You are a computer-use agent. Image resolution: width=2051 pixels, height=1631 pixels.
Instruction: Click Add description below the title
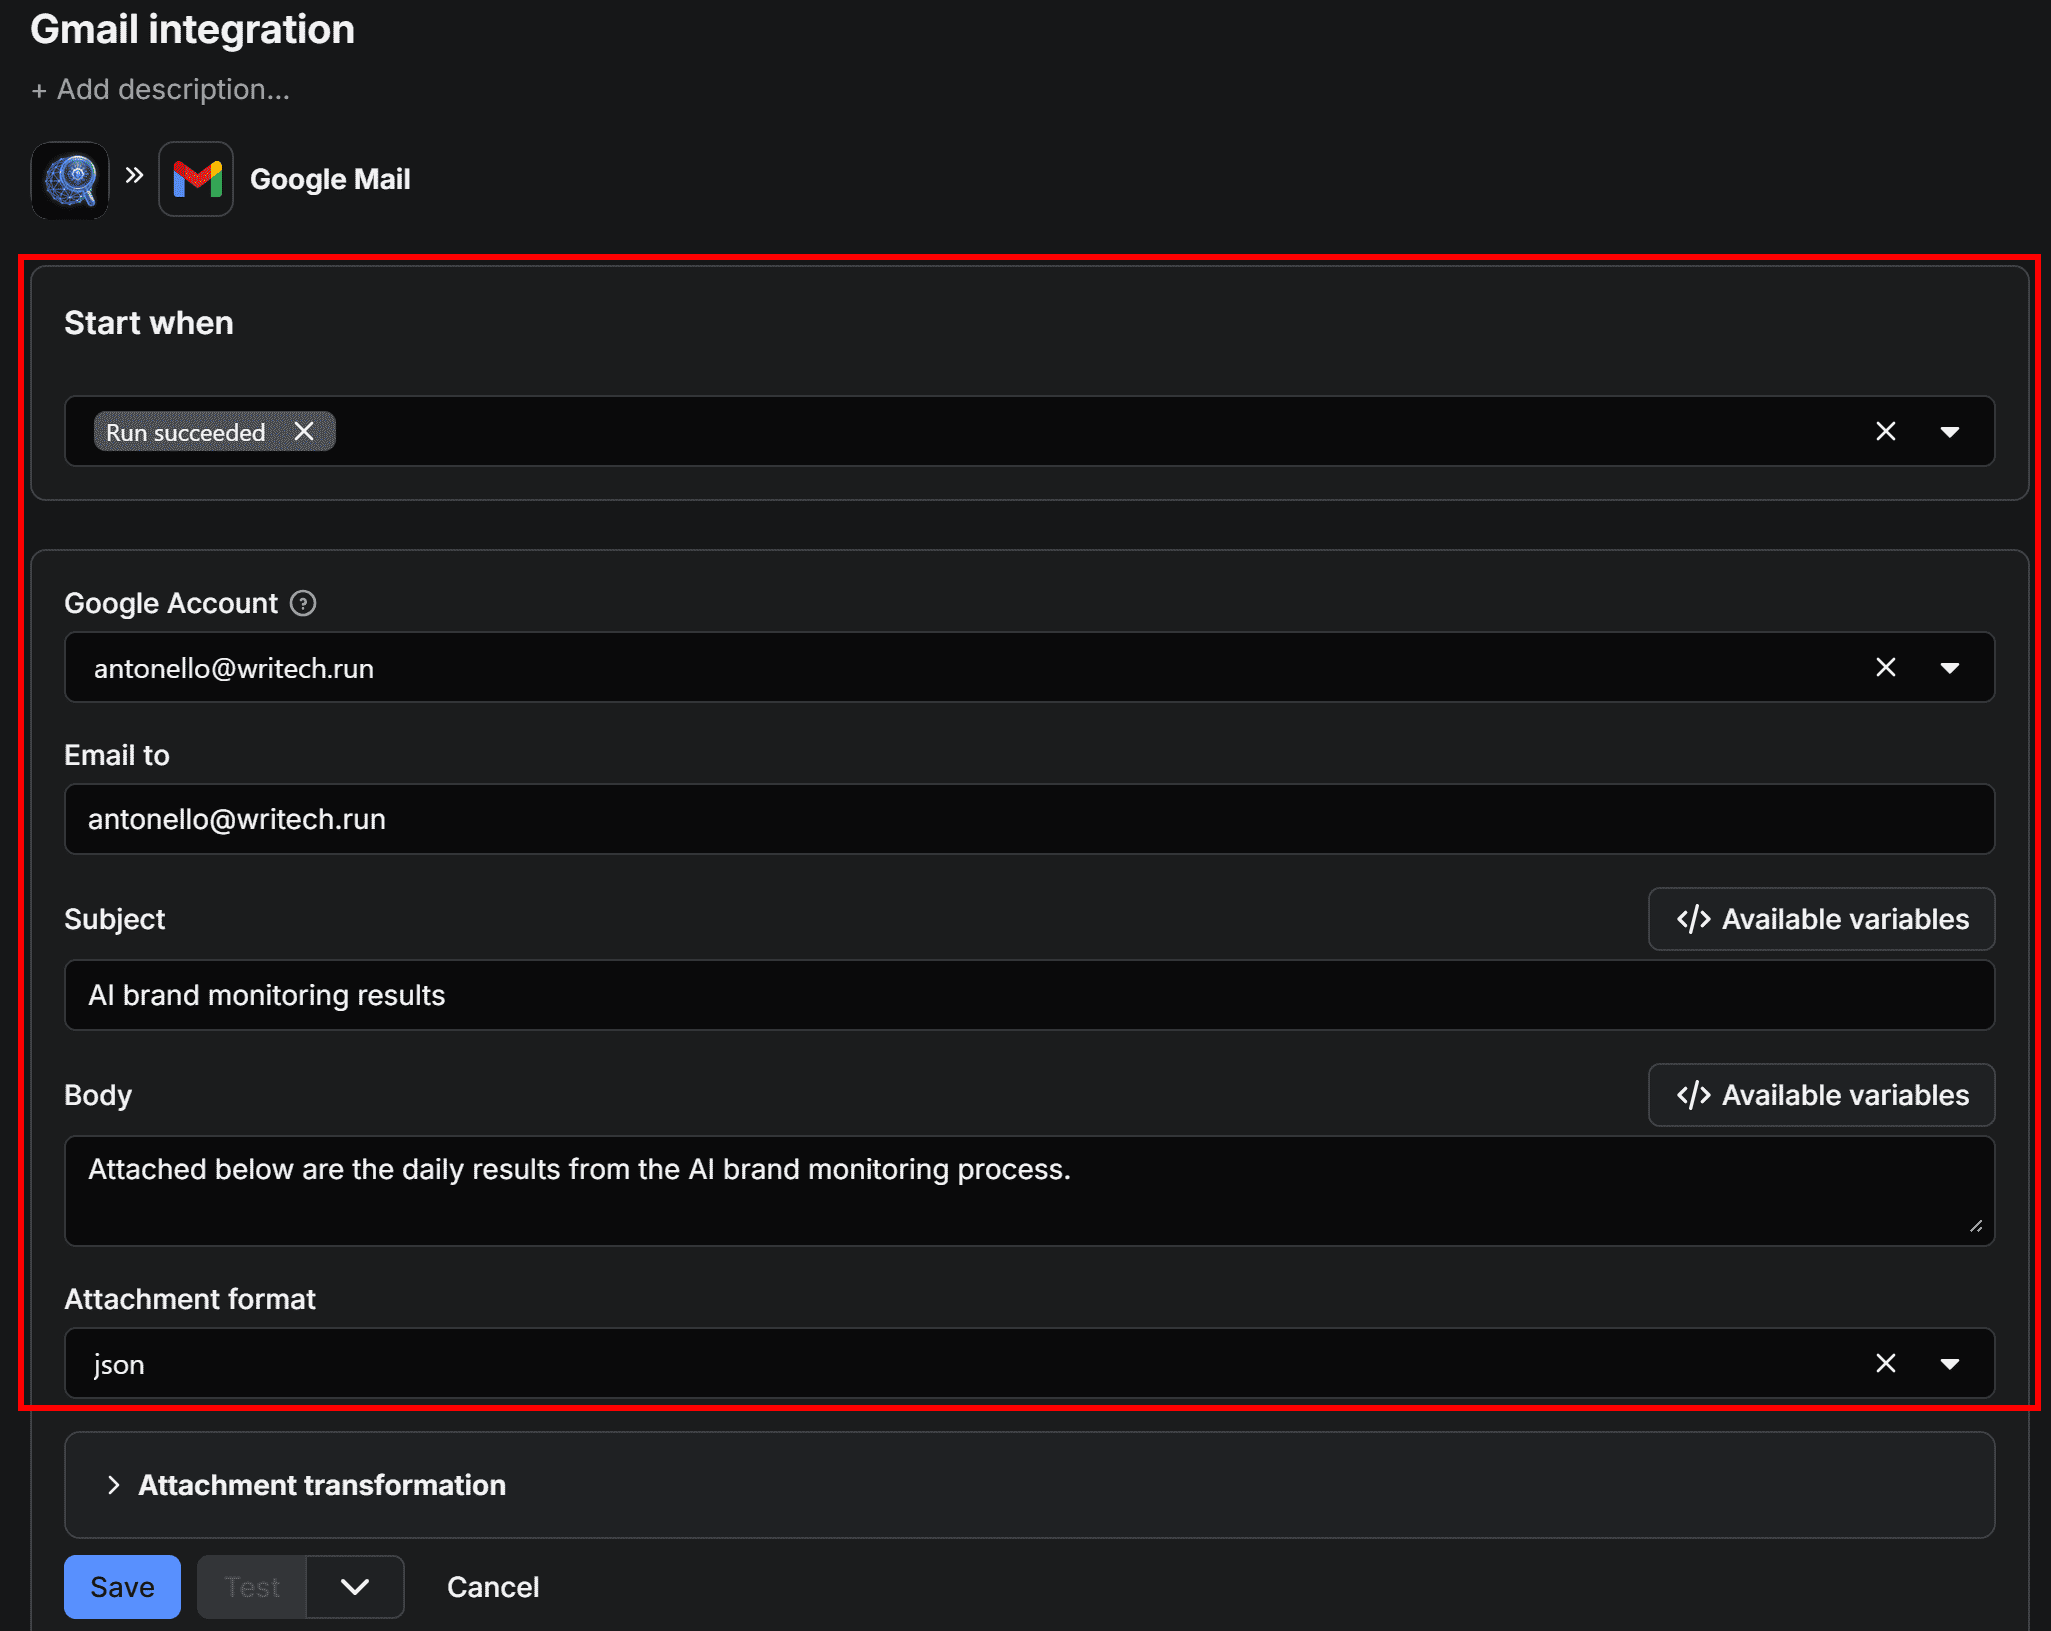pyautogui.click(x=161, y=88)
